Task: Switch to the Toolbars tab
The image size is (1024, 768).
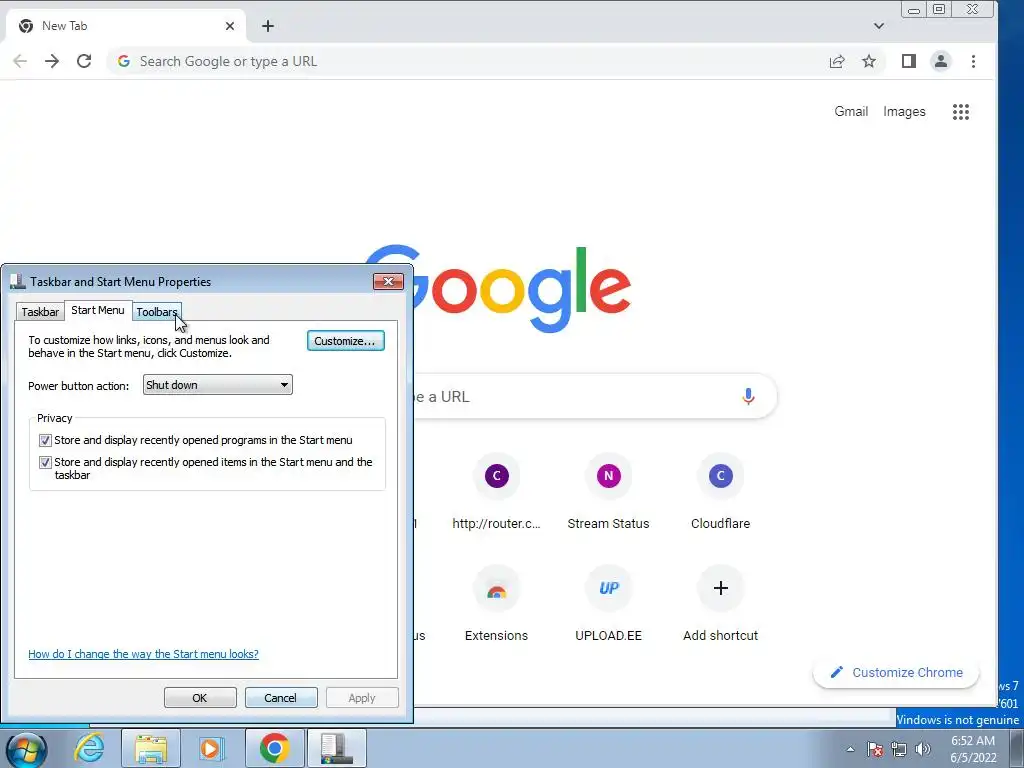Action: pos(157,312)
